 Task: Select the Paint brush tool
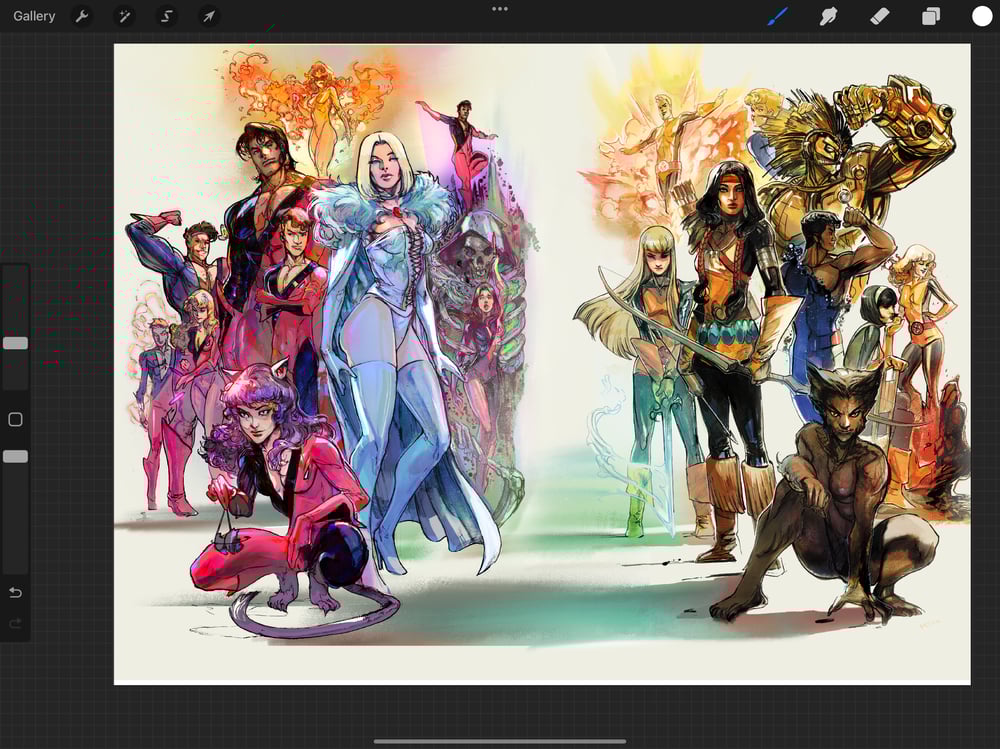click(x=778, y=16)
